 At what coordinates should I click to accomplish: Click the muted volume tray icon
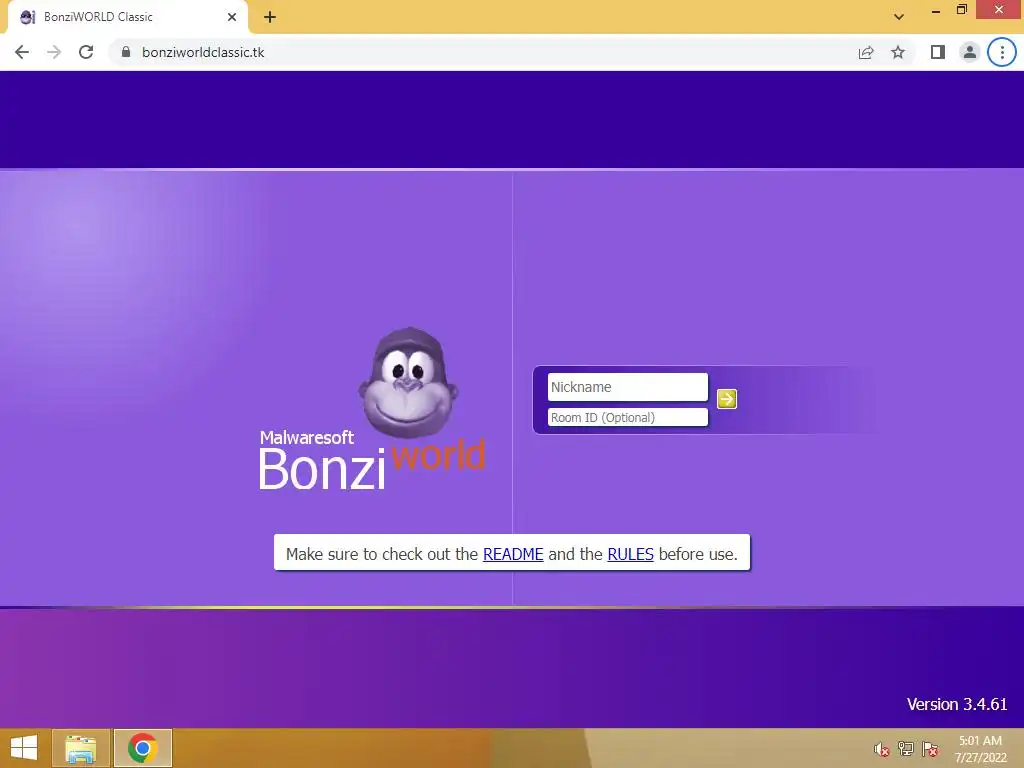coord(882,749)
